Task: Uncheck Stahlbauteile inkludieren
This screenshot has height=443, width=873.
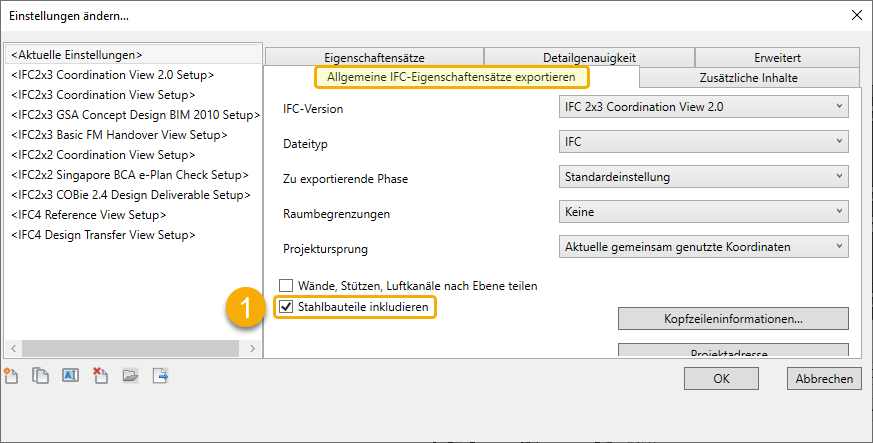Action: (x=286, y=307)
